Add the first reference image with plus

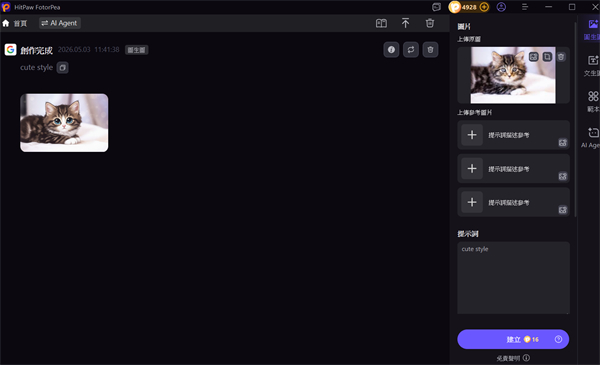tap(472, 135)
